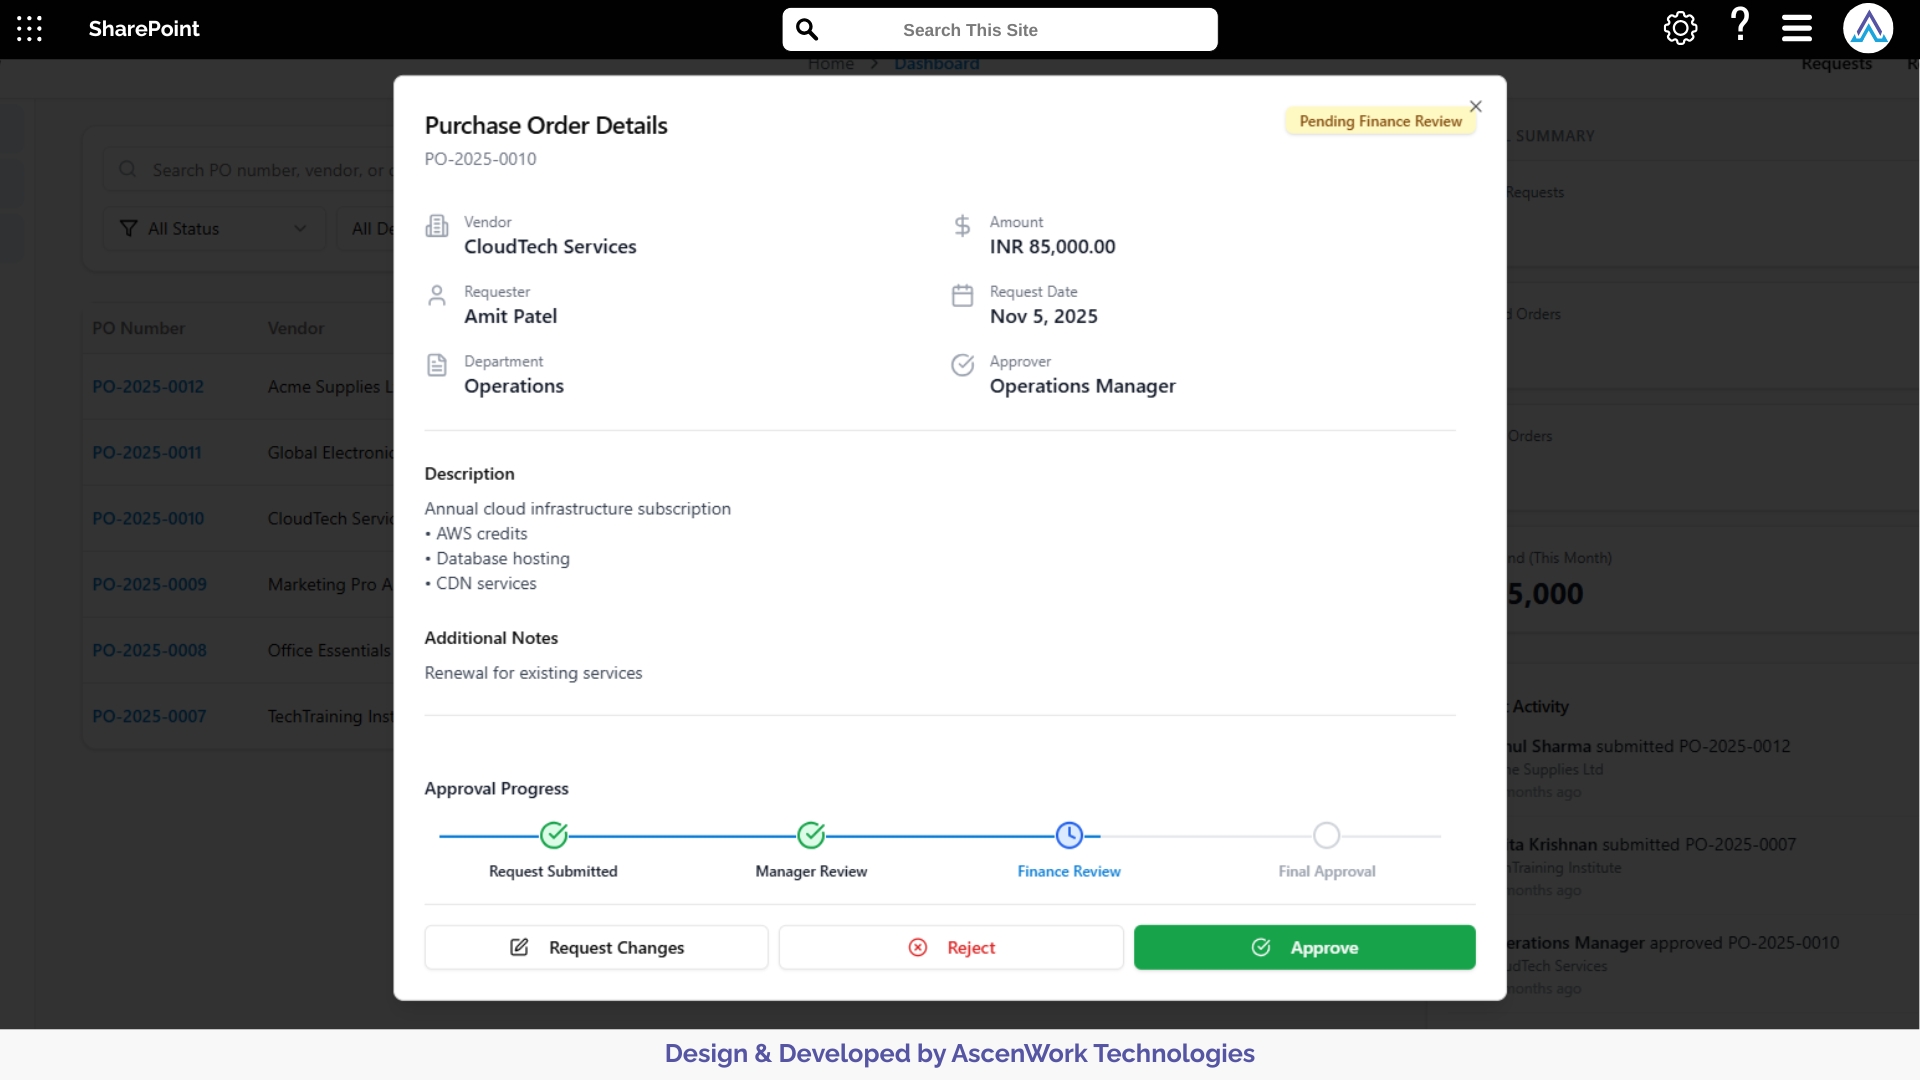Click the Amount dollar icon
Image resolution: width=1920 pixels, height=1080 pixels.
click(x=962, y=226)
